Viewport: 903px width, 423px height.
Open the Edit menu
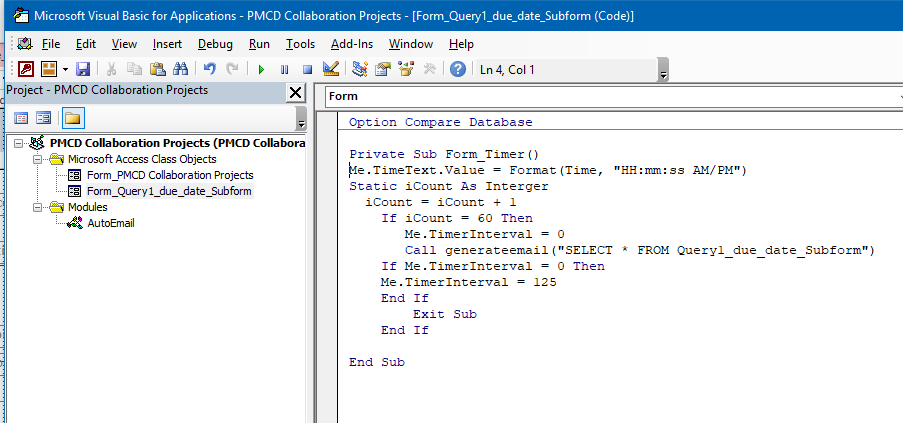tap(86, 44)
